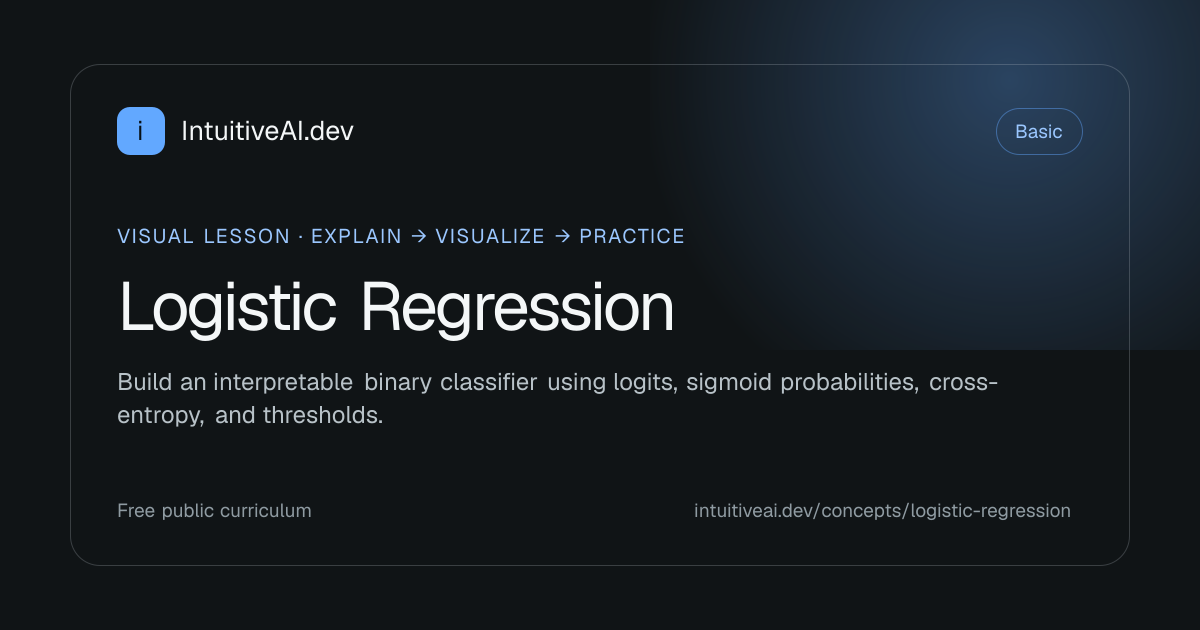Select the PRACTICE step
The image size is (1200, 630).
click(632, 237)
